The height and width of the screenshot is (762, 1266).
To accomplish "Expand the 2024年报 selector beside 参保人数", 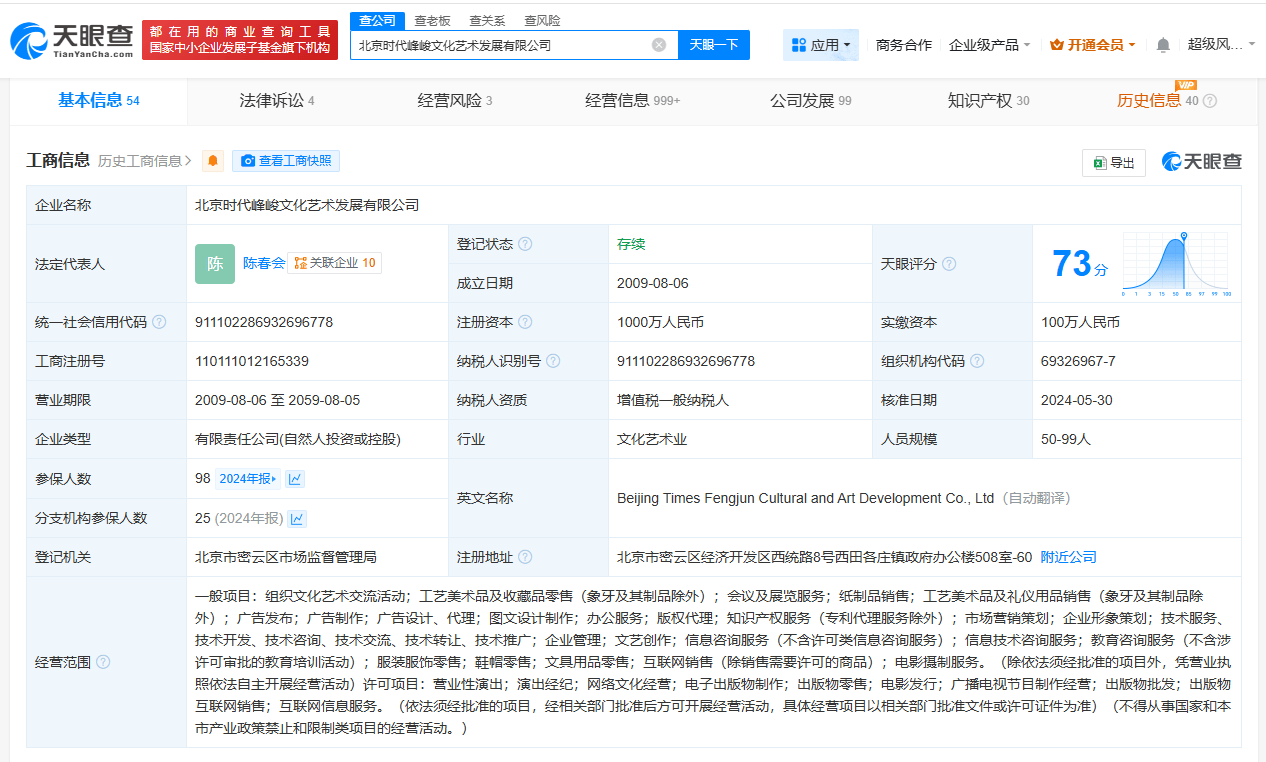I will point(249,479).
